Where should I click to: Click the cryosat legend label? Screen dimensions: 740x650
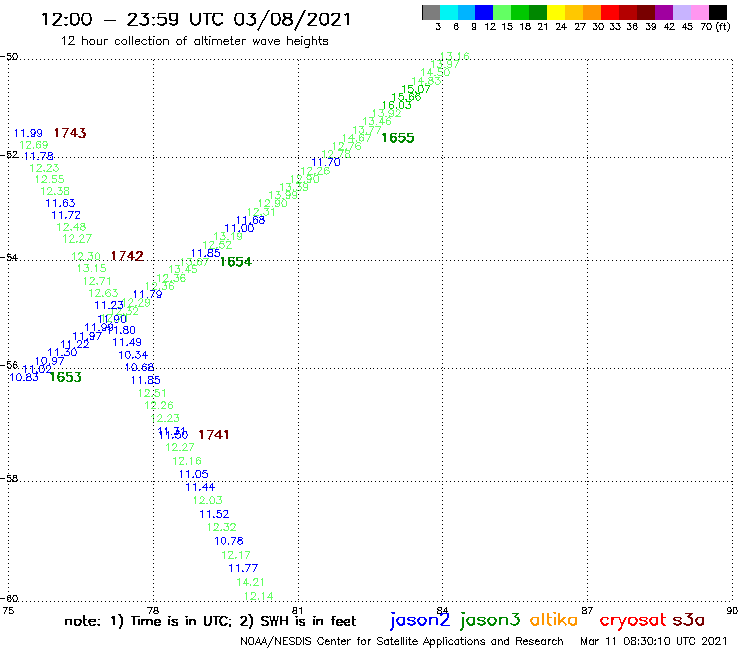(x=633, y=620)
